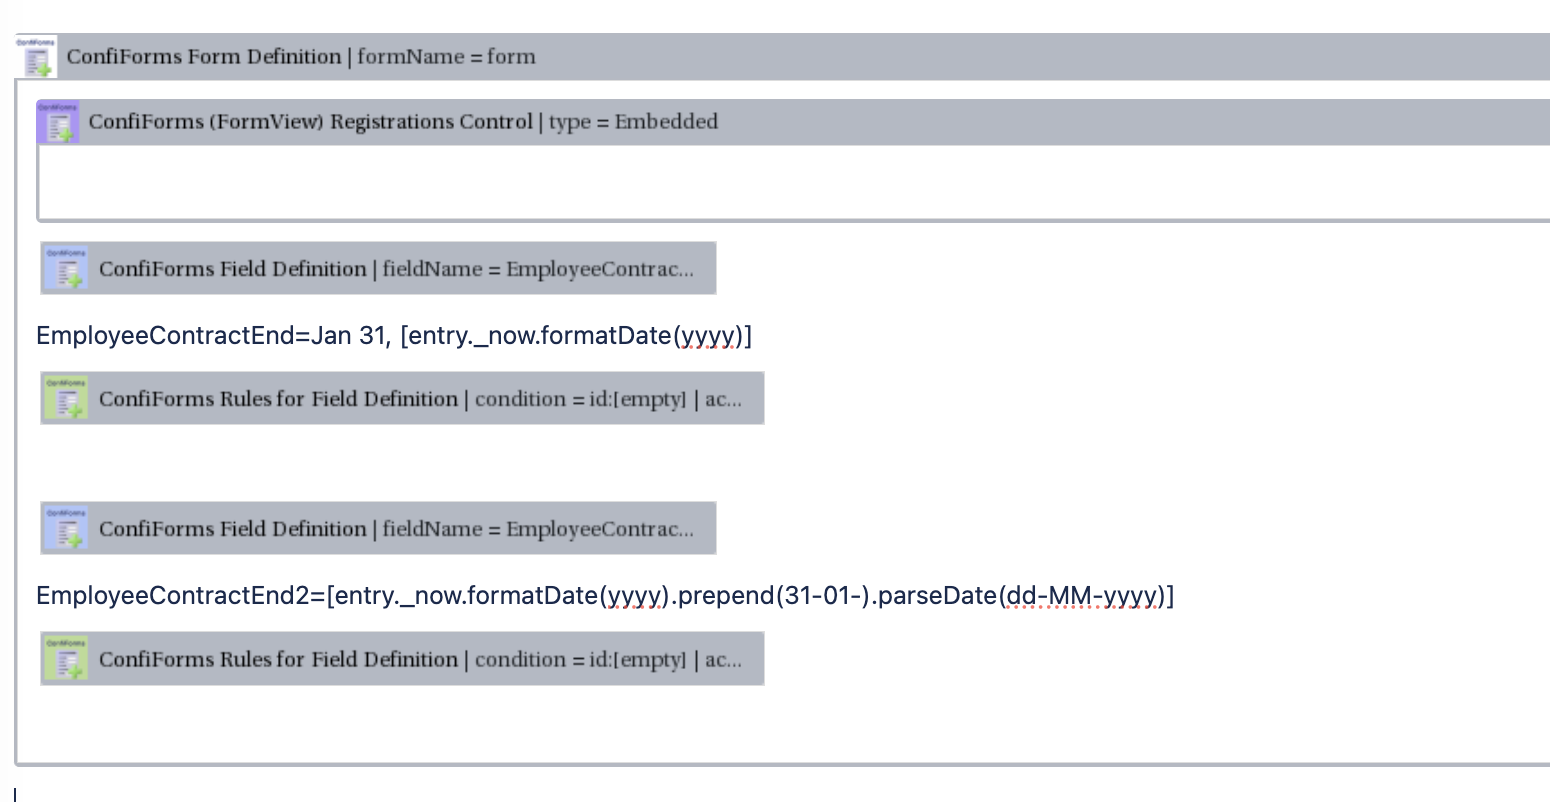Image resolution: width=1550 pixels, height=802 pixels.
Task: Select the first condition id:[empty] Rules macro
Action: tap(420, 398)
